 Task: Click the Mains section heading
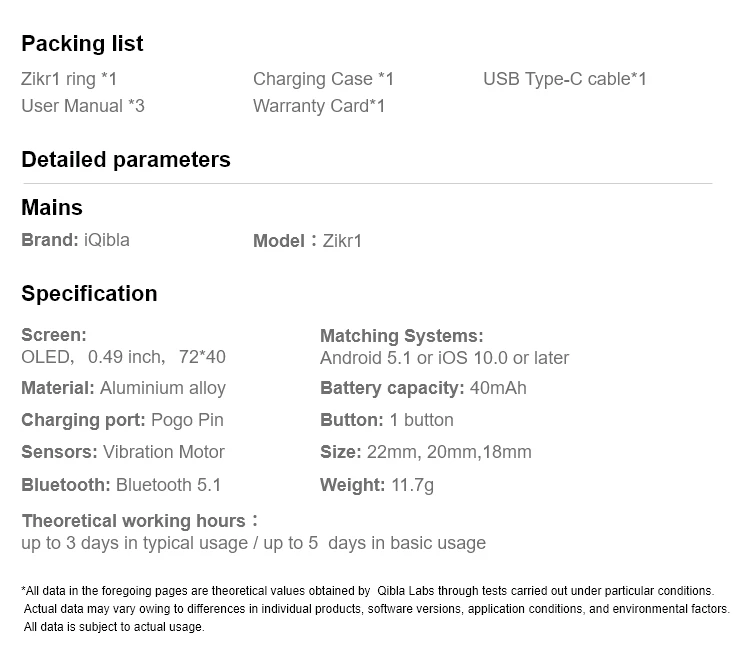point(52,208)
